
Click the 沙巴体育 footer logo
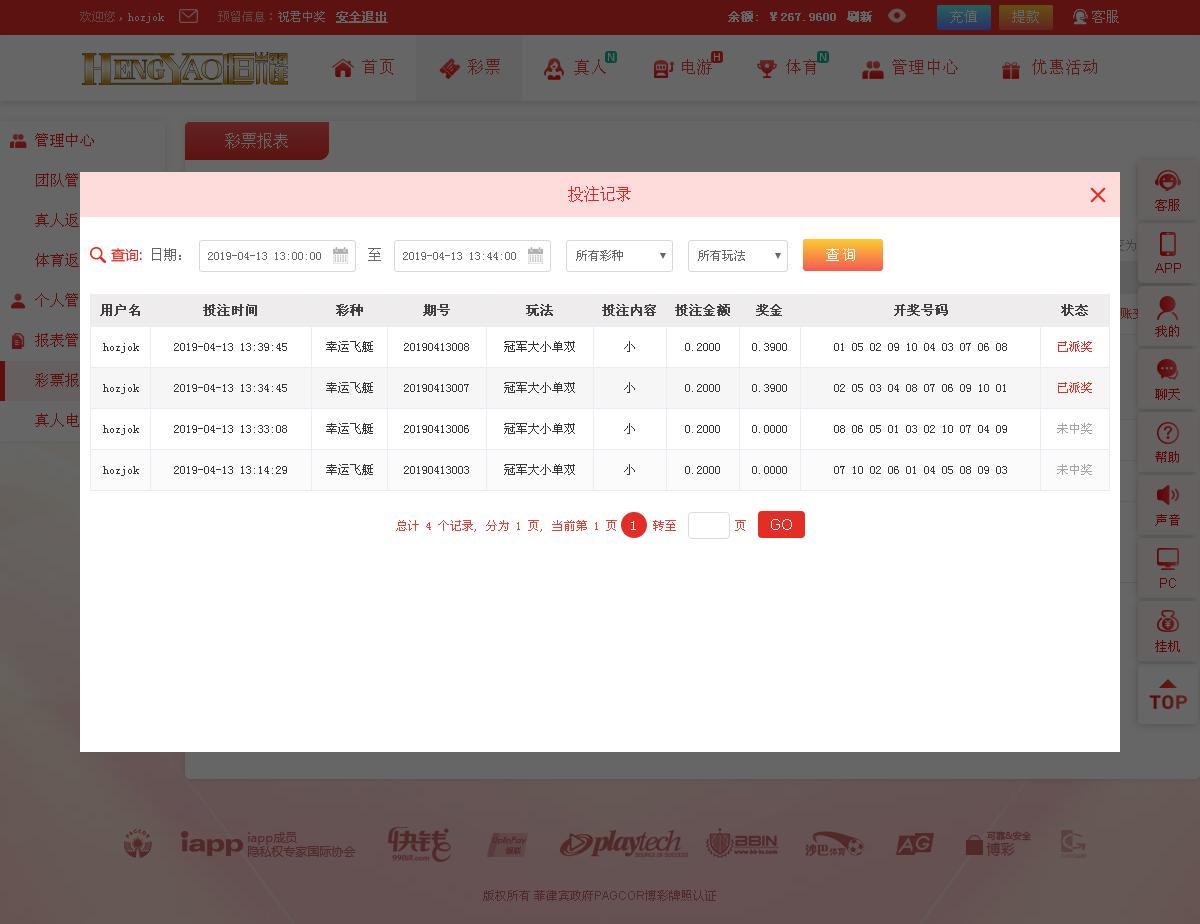tap(834, 844)
